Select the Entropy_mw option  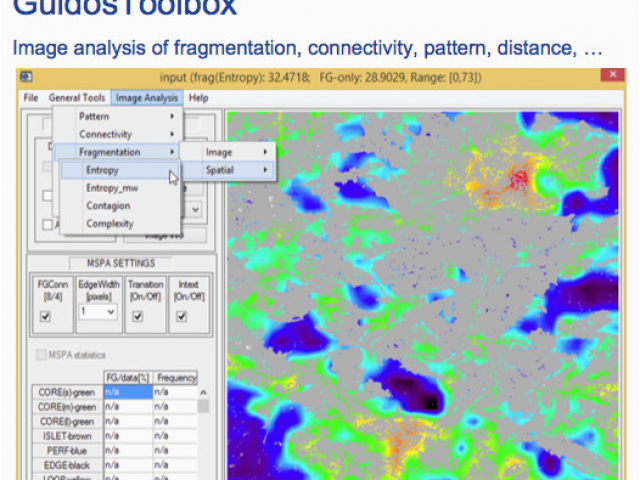tap(119, 188)
